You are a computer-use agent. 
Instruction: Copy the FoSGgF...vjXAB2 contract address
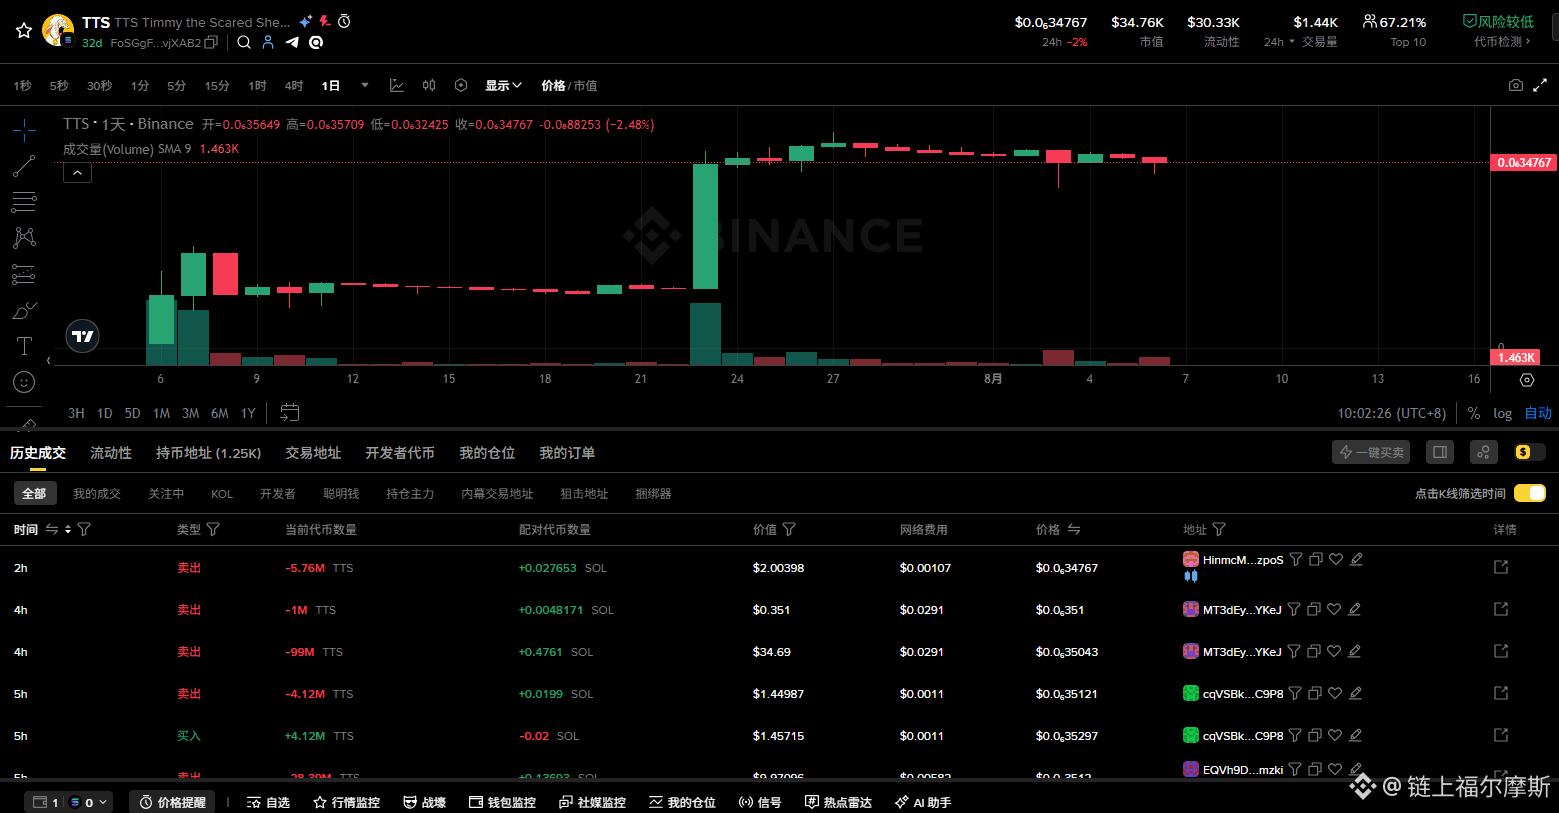pyautogui.click(x=211, y=43)
